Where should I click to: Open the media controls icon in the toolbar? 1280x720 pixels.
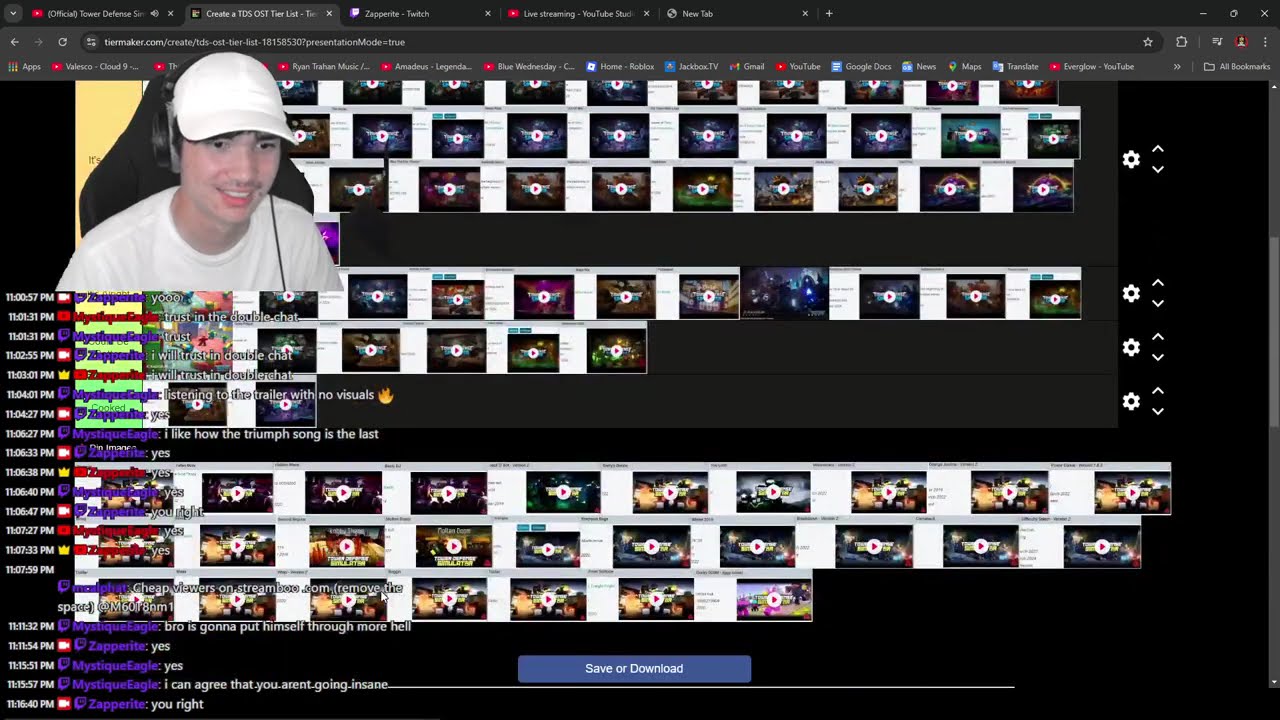coord(1217,42)
